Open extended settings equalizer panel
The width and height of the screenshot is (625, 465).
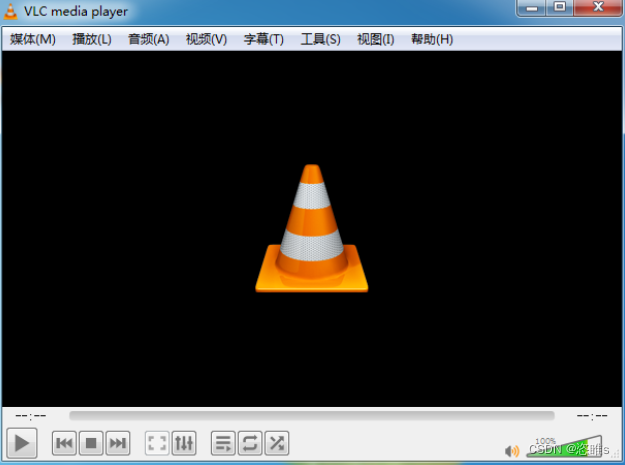(184, 443)
